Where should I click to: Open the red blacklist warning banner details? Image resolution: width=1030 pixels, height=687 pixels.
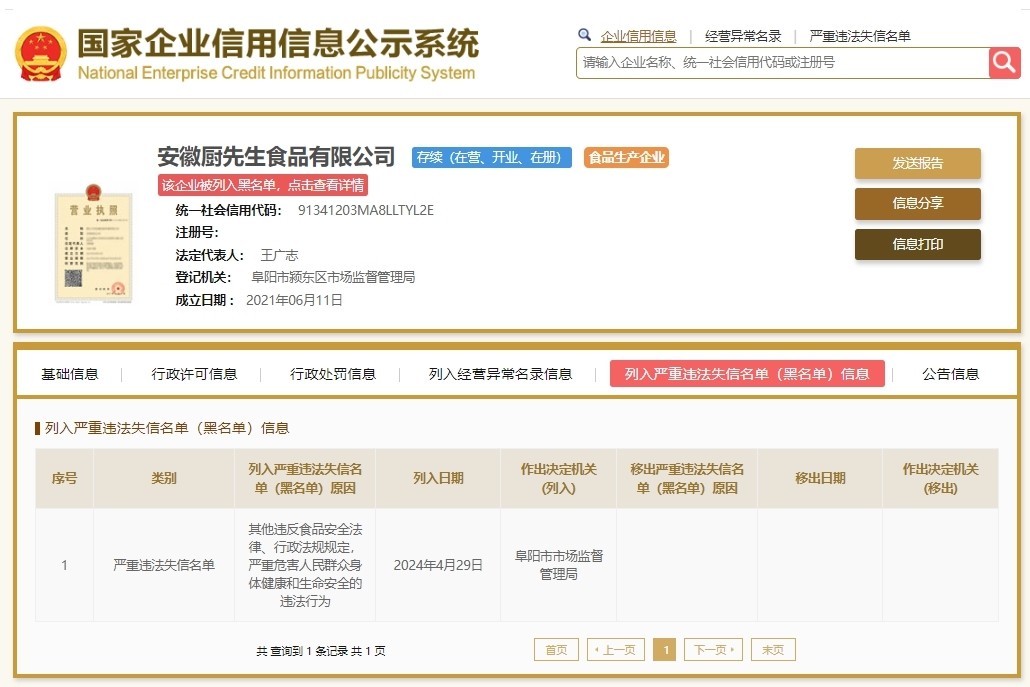(263, 185)
